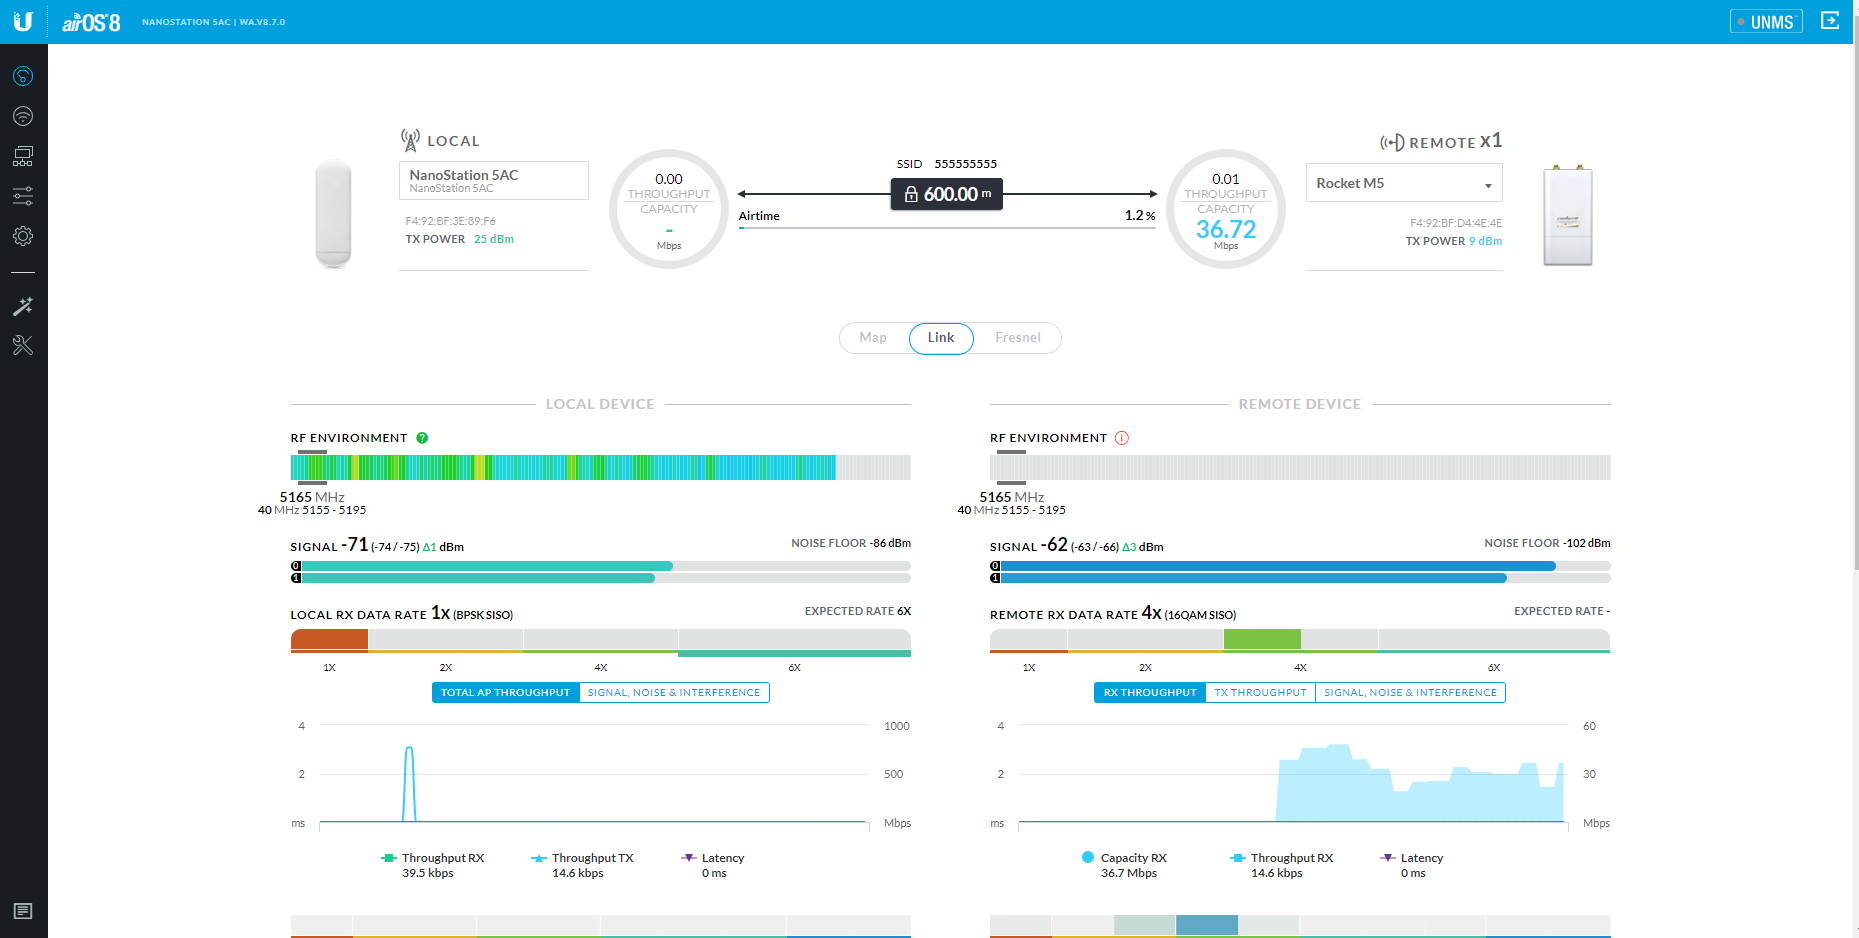1859x938 pixels.
Task: Open the wireless settings sidebar icon
Action: coord(23,116)
